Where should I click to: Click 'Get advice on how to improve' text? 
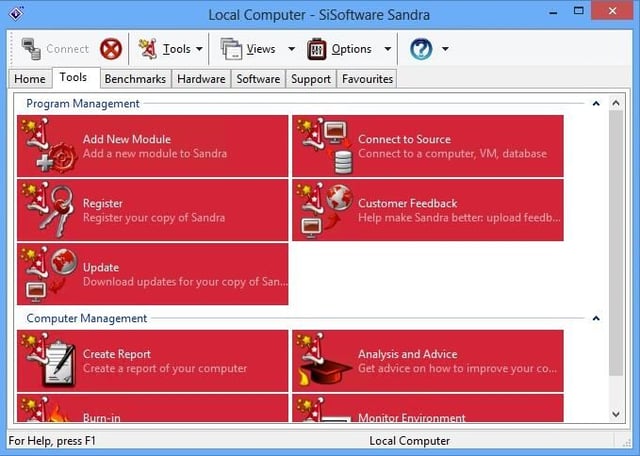[457, 368]
